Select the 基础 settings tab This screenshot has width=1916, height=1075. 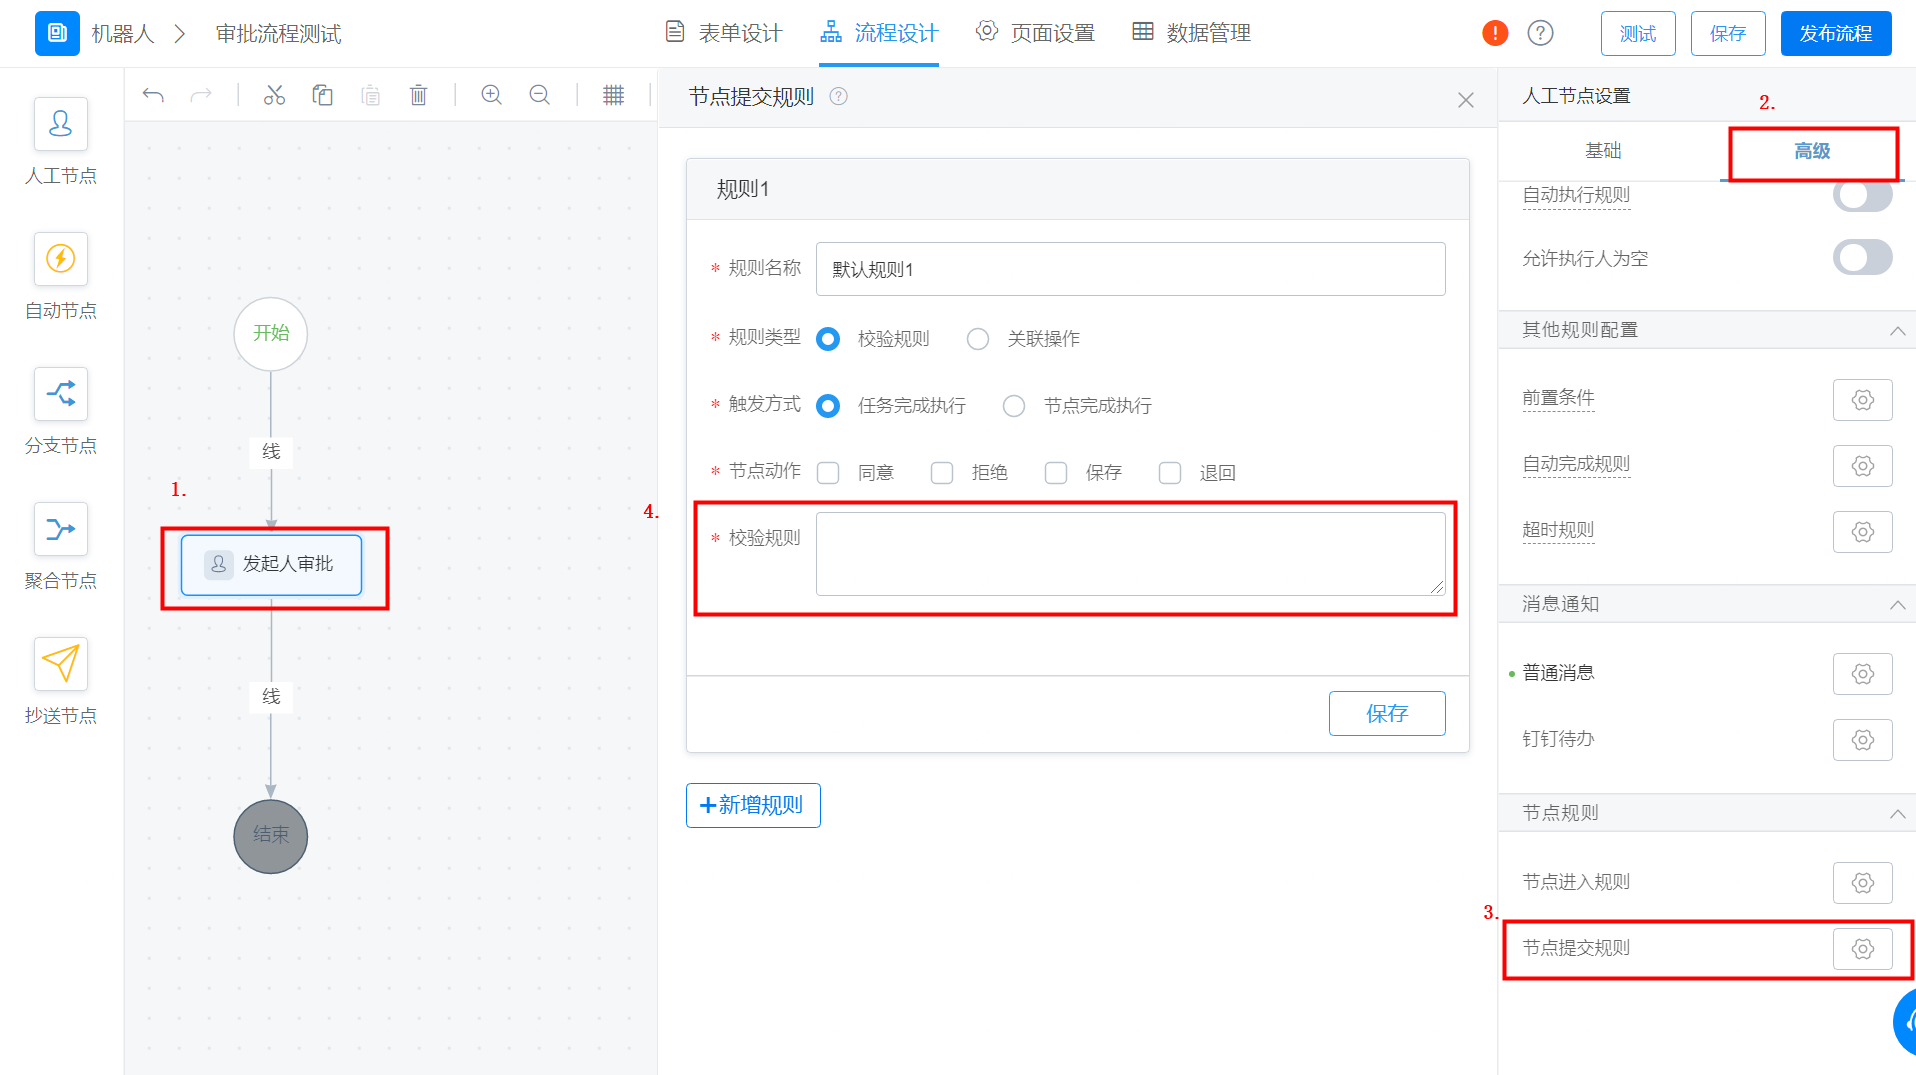1603,151
